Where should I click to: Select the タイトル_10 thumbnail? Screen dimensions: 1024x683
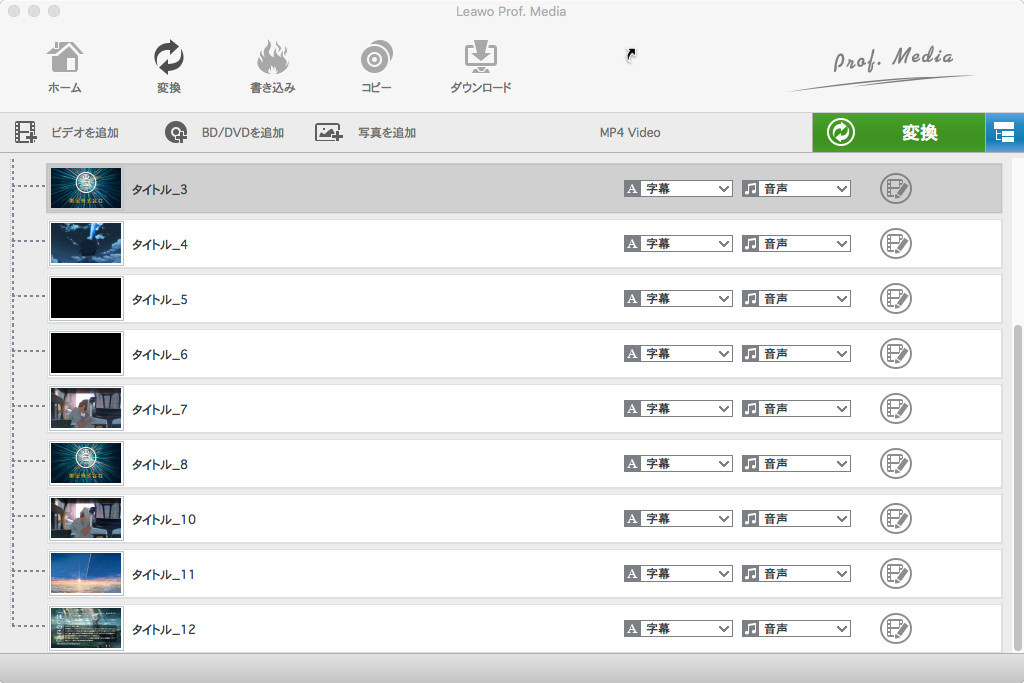click(x=86, y=518)
